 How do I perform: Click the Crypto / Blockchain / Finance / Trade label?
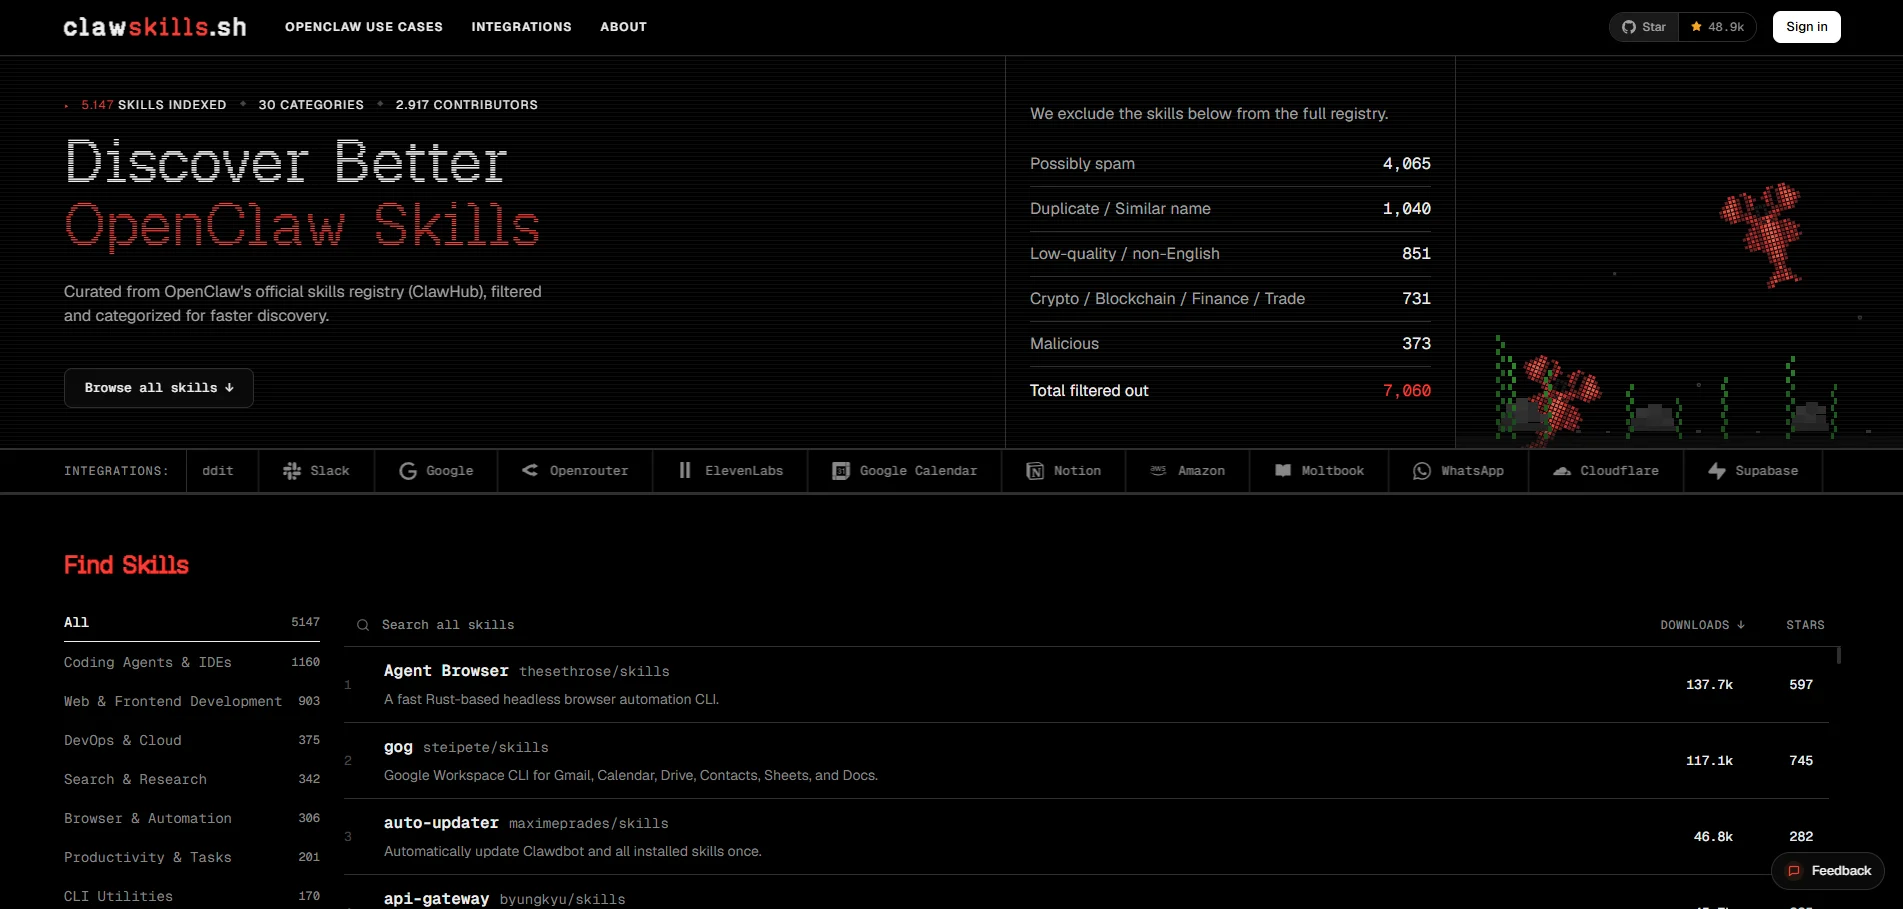click(1167, 299)
